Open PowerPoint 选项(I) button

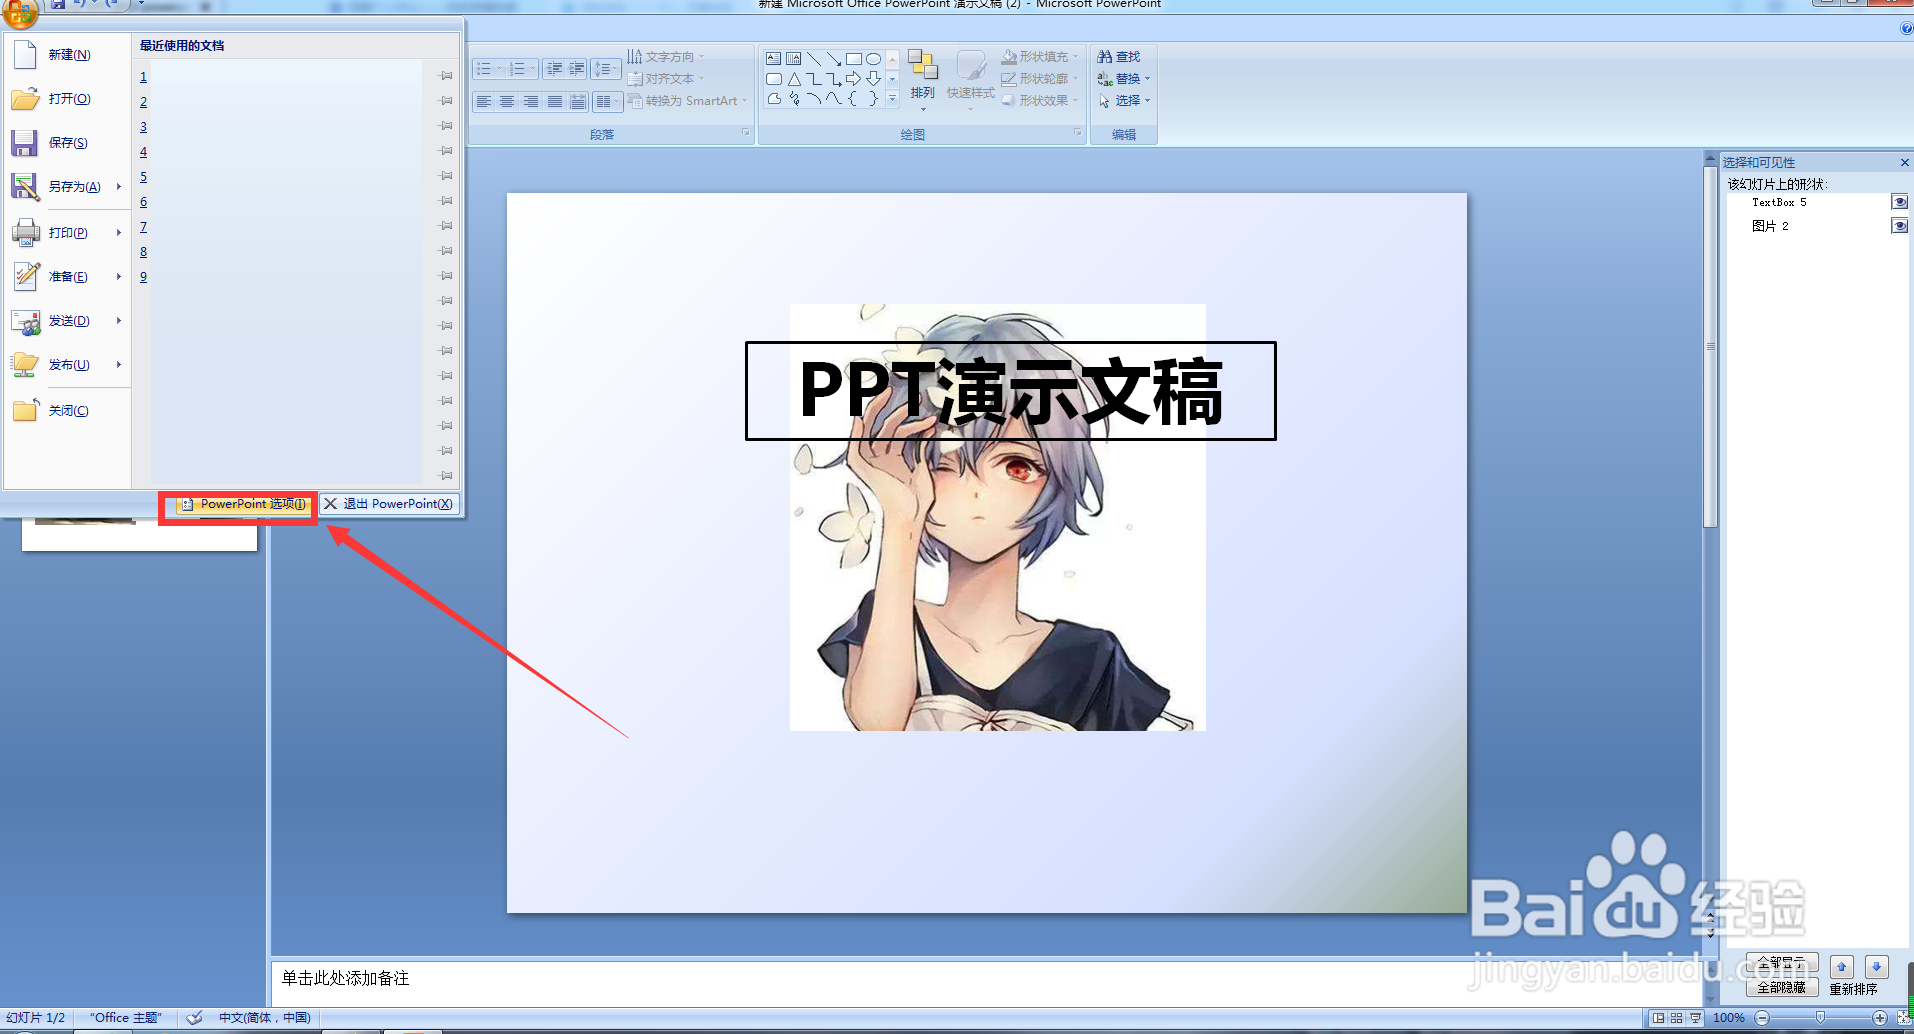pyautogui.click(x=243, y=504)
